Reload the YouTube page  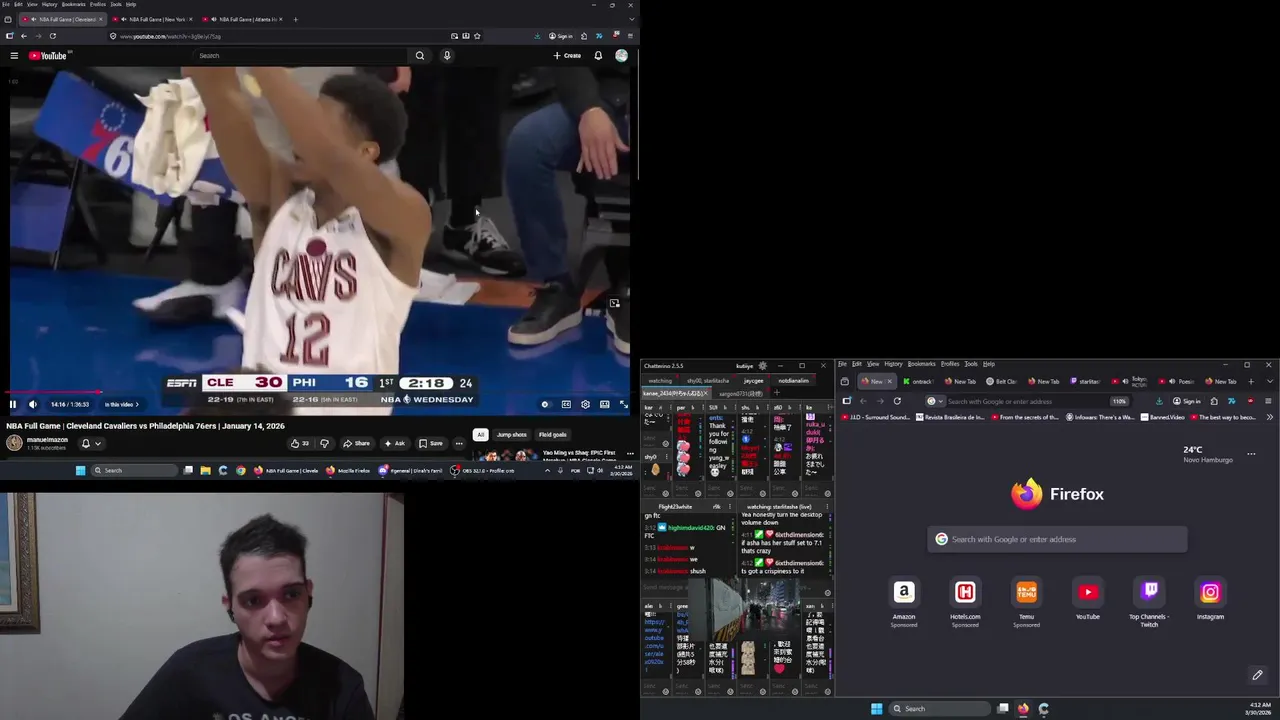(53, 36)
